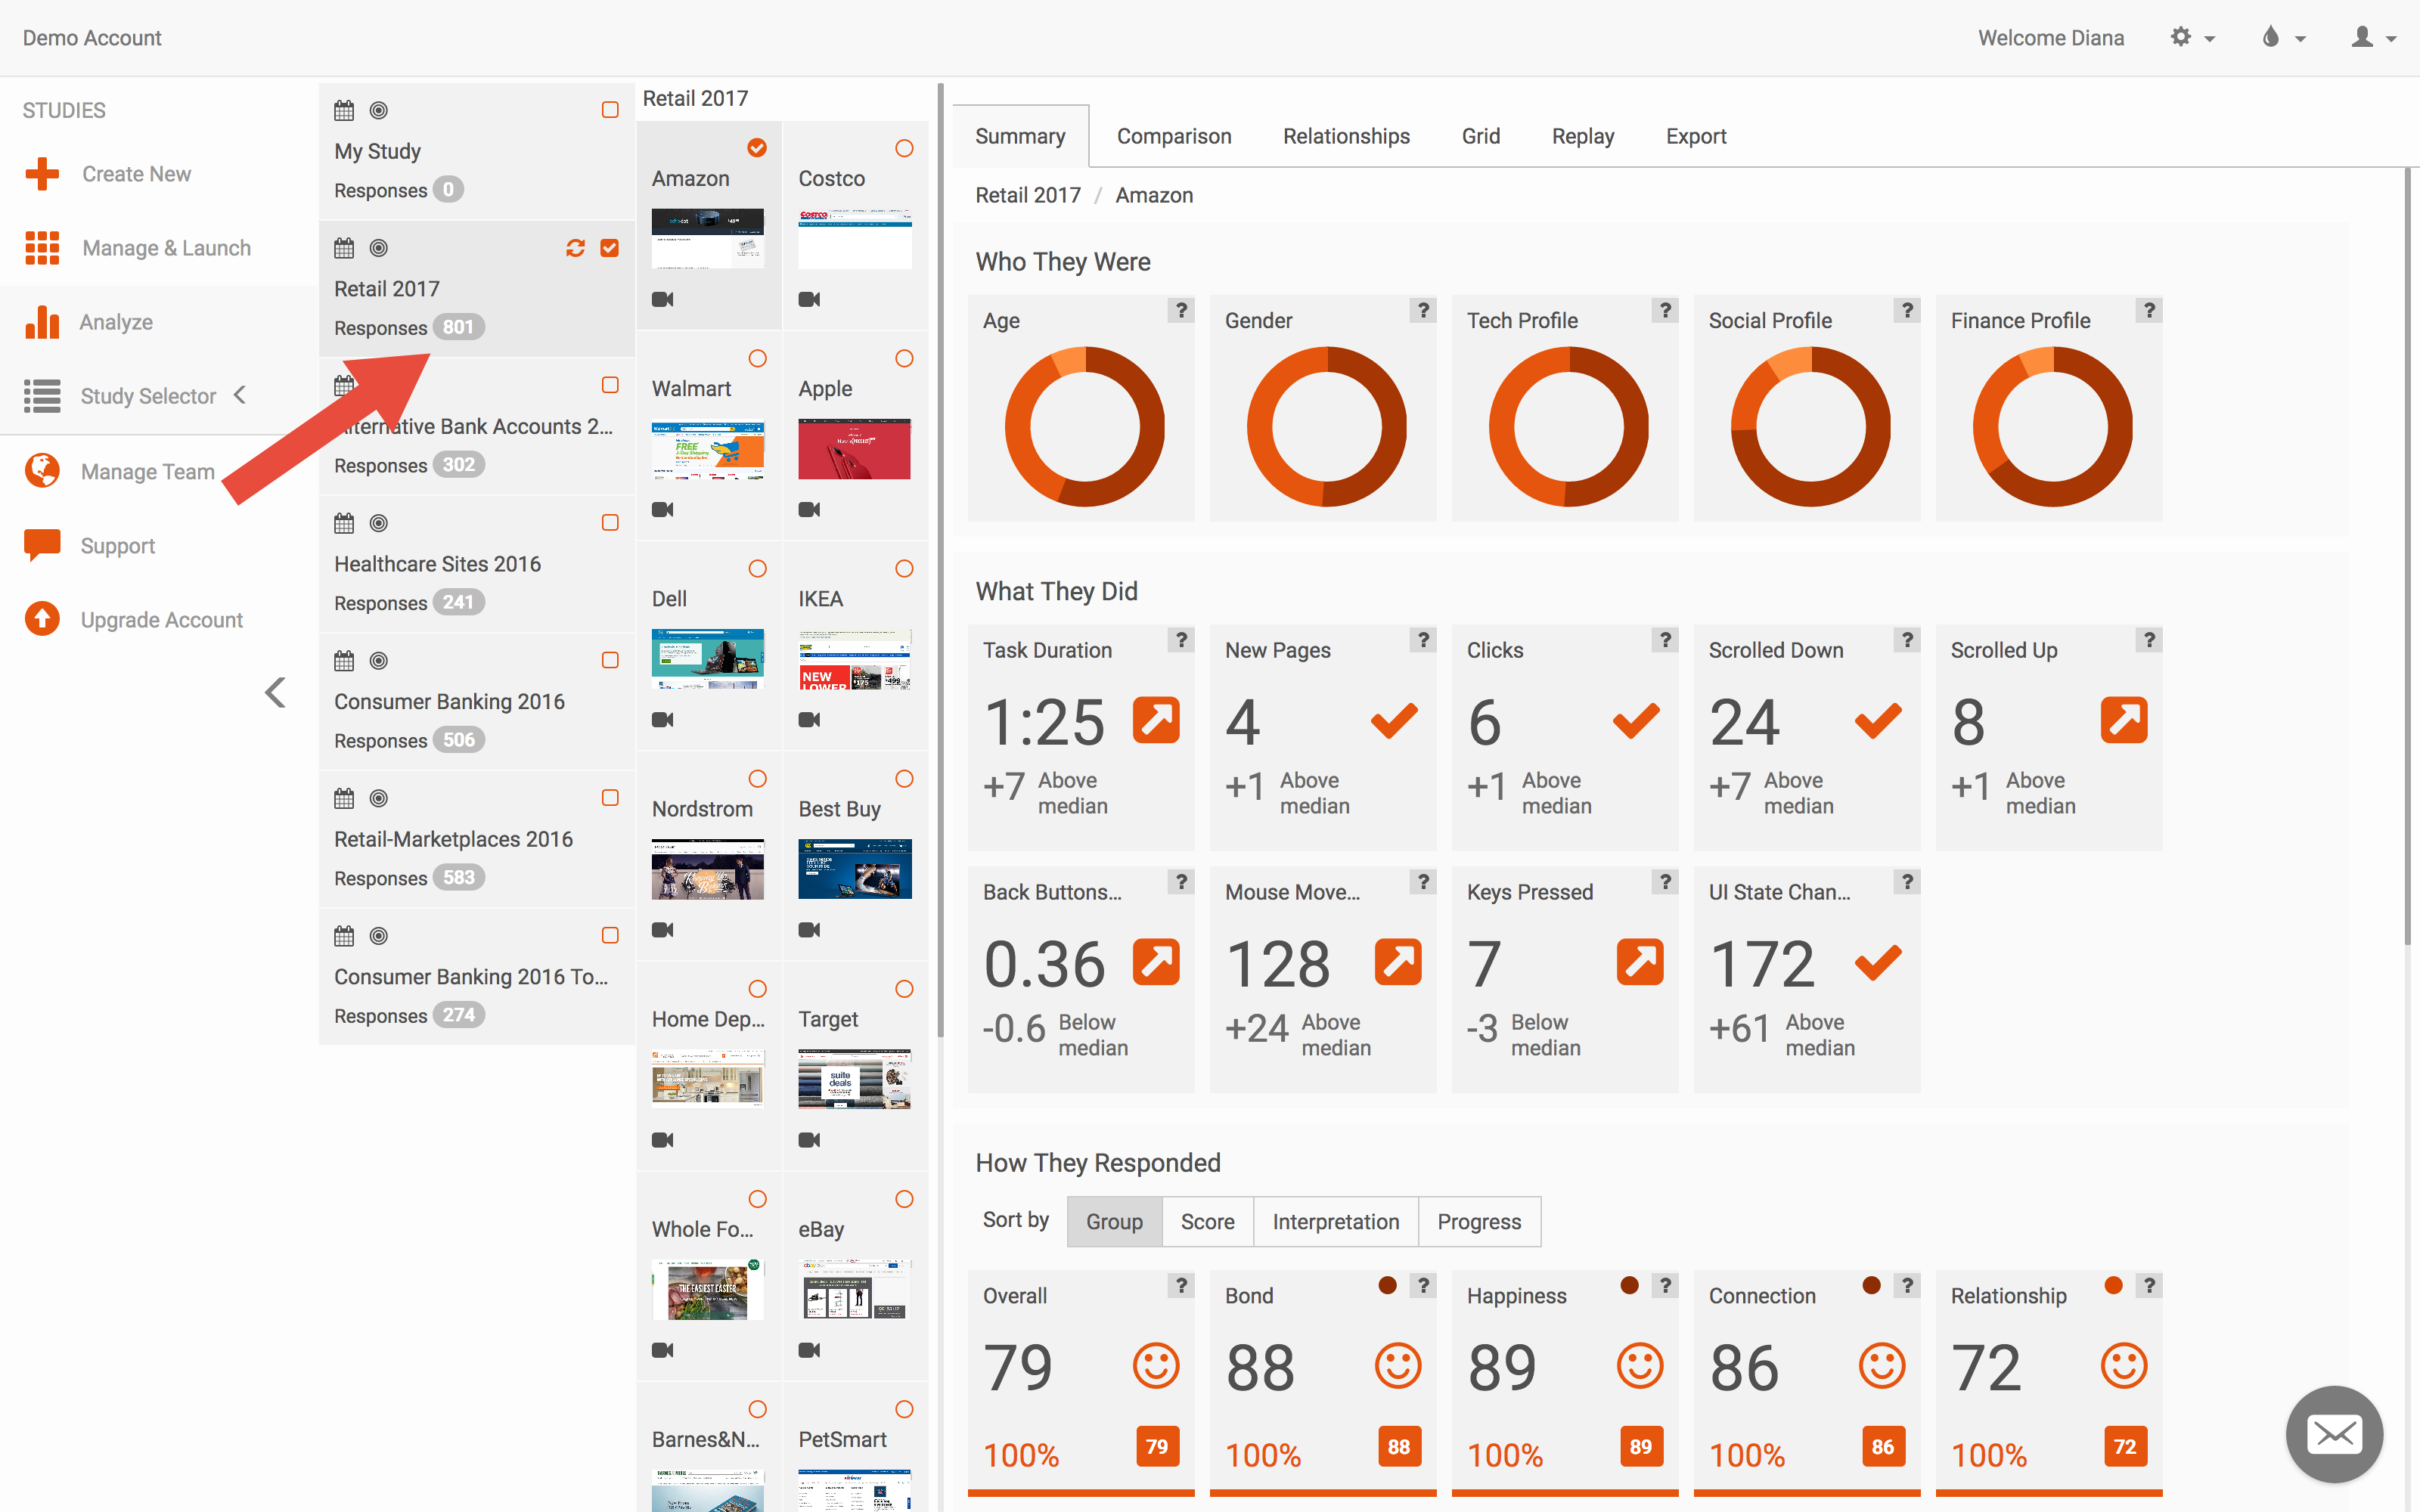Deselect the Amazon checked radio button

coord(758,149)
